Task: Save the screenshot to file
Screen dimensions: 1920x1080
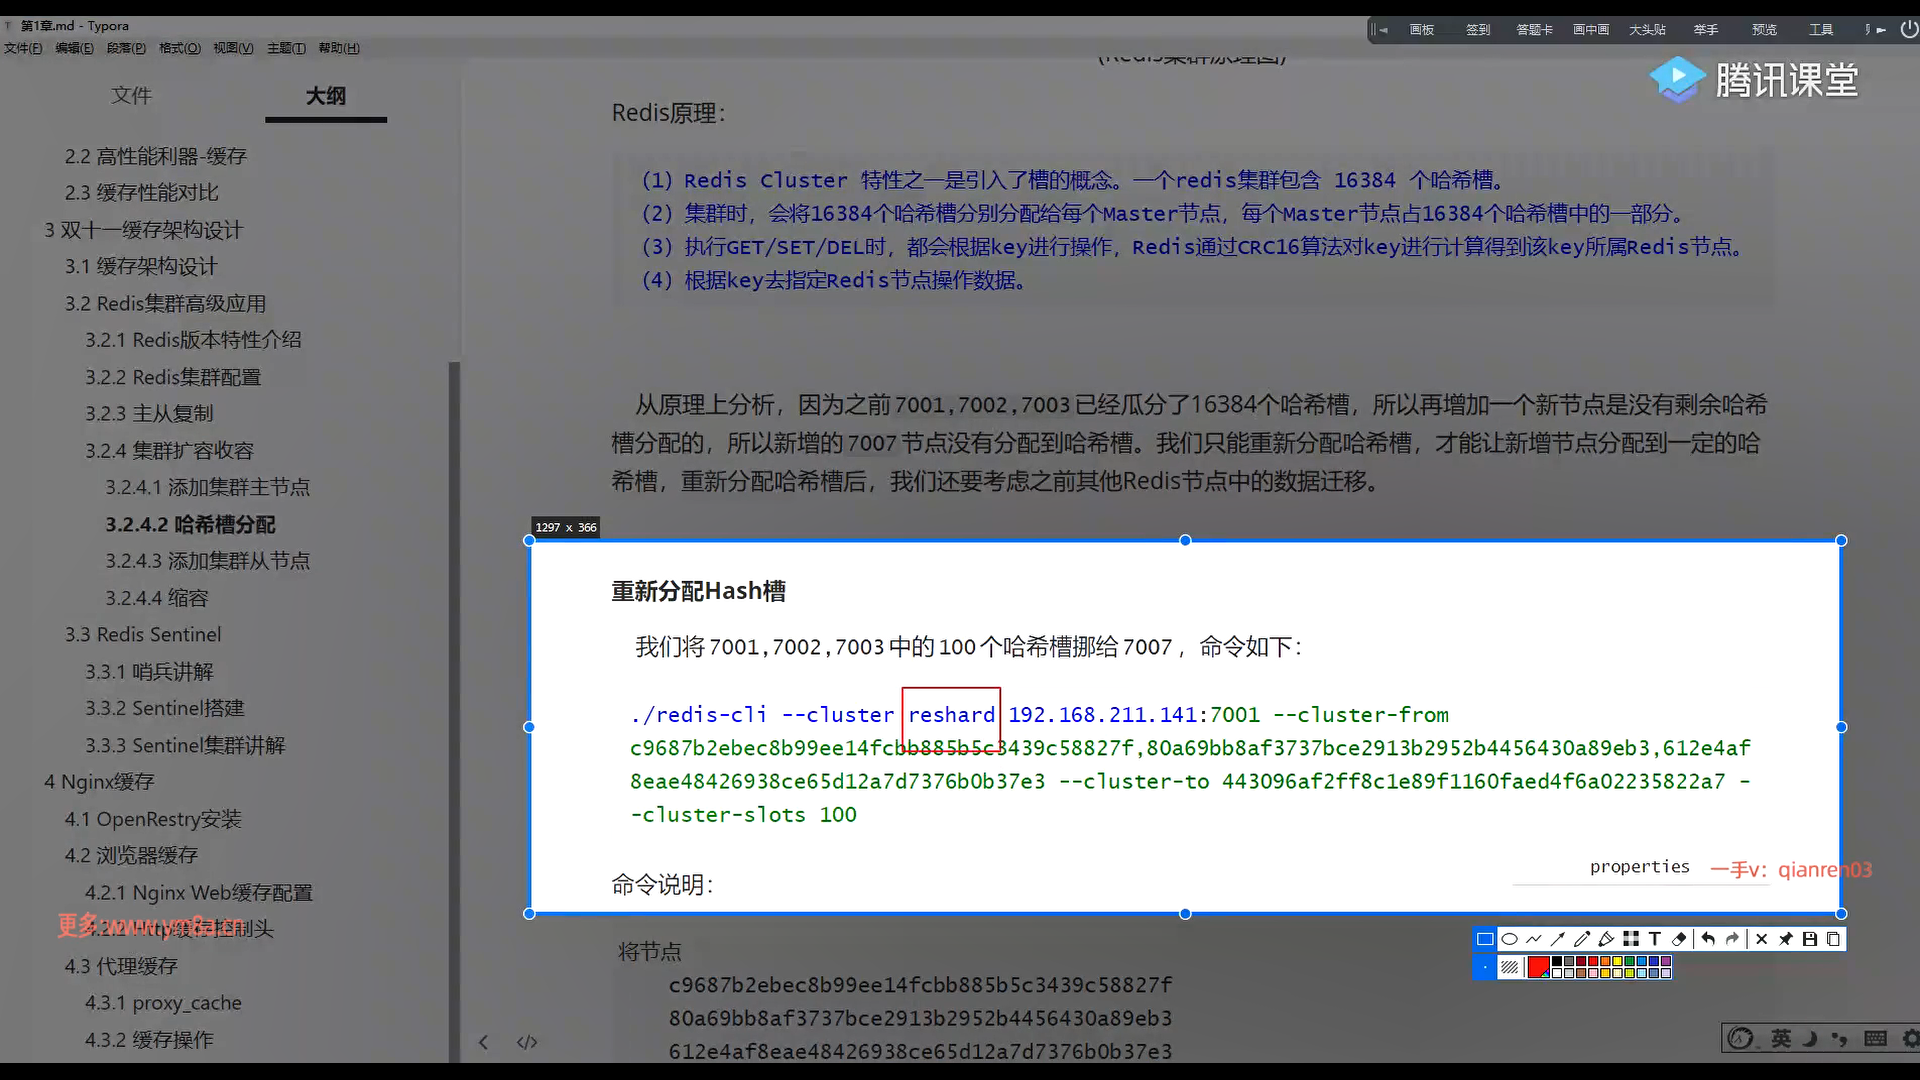Action: click(1810, 939)
